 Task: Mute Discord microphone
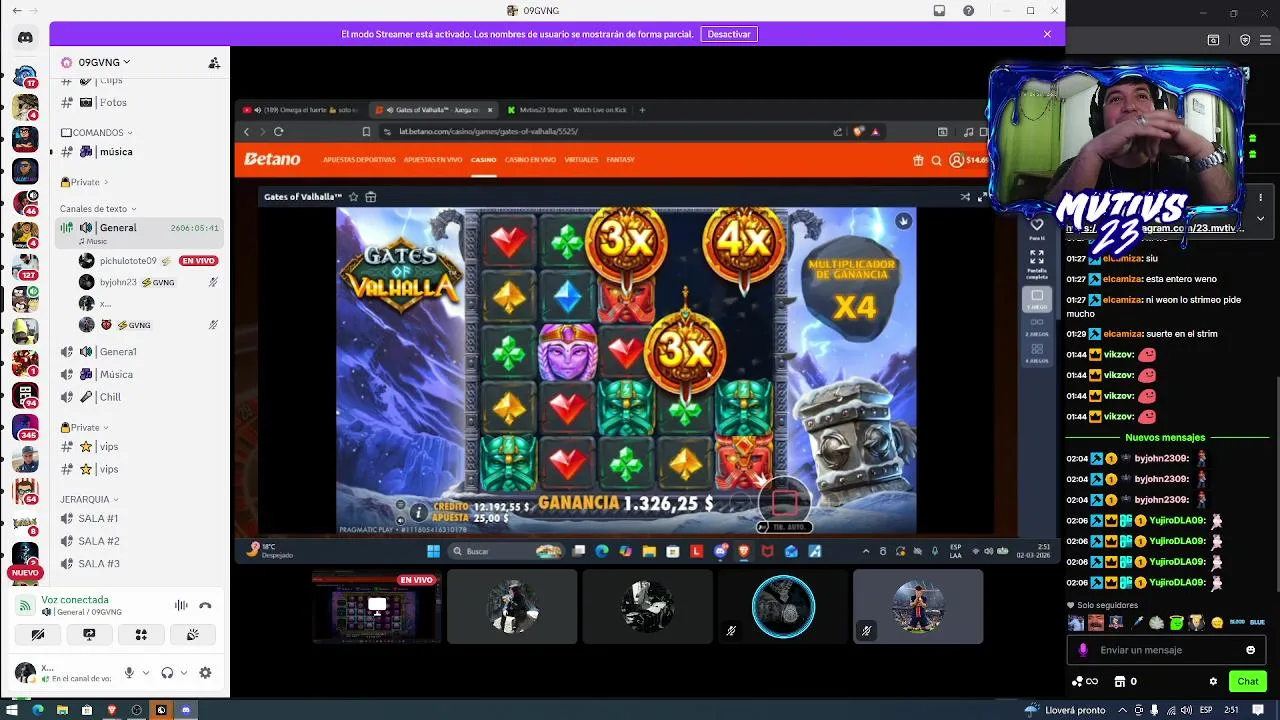coord(129,673)
